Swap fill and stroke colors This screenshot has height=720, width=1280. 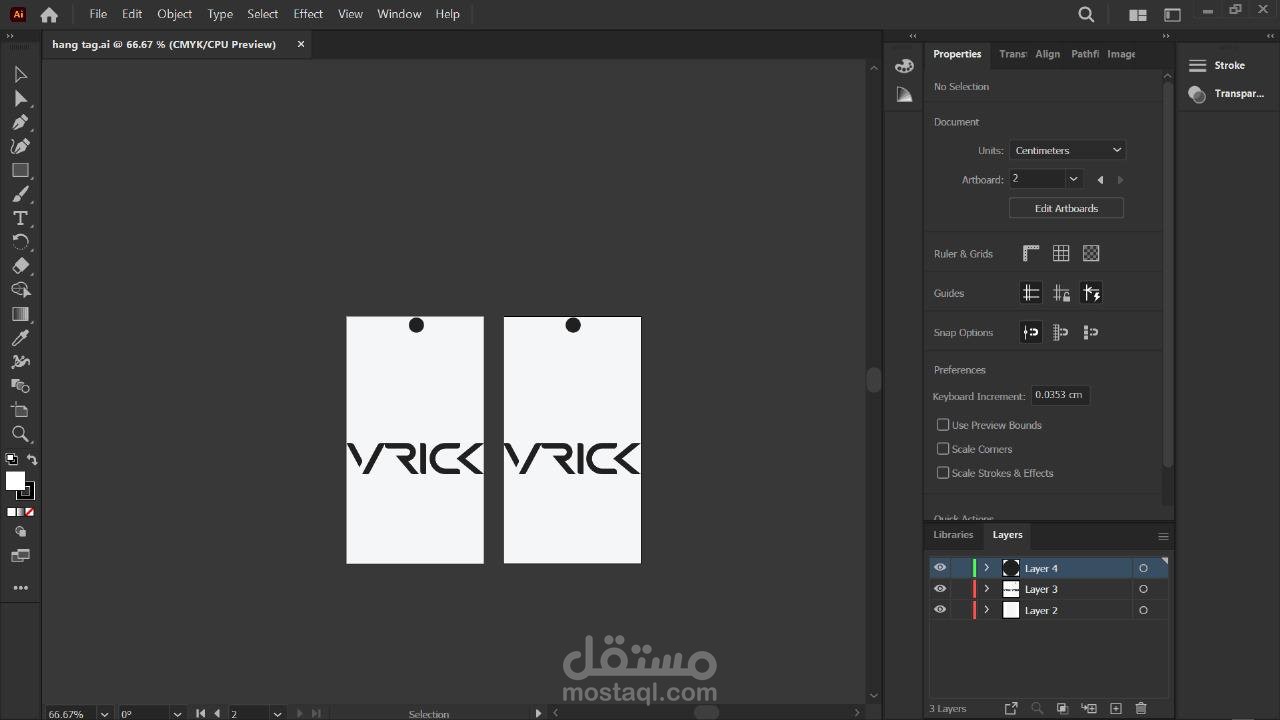tap(32, 460)
